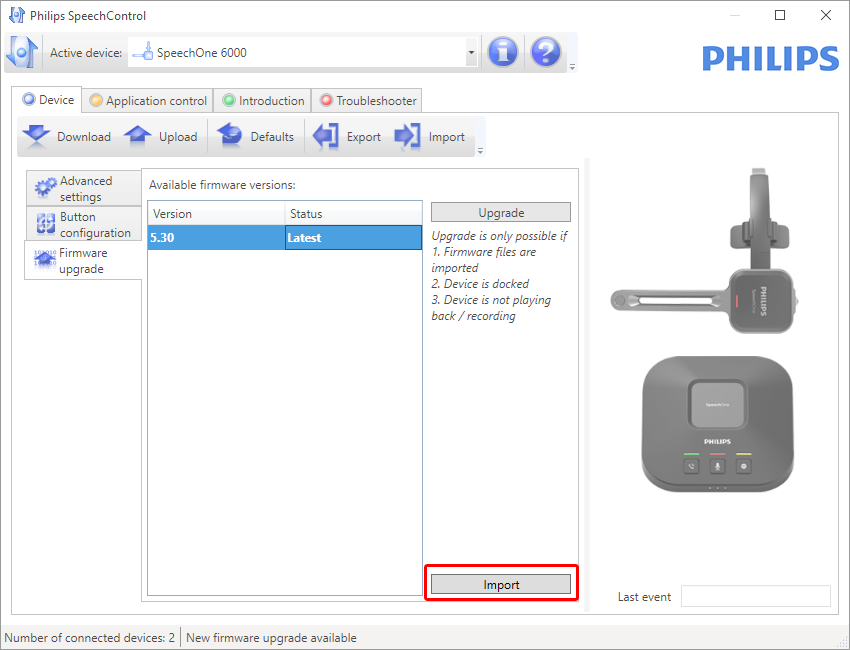
Task: Click the Export toolbar button
Action: [x=347, y=137]
